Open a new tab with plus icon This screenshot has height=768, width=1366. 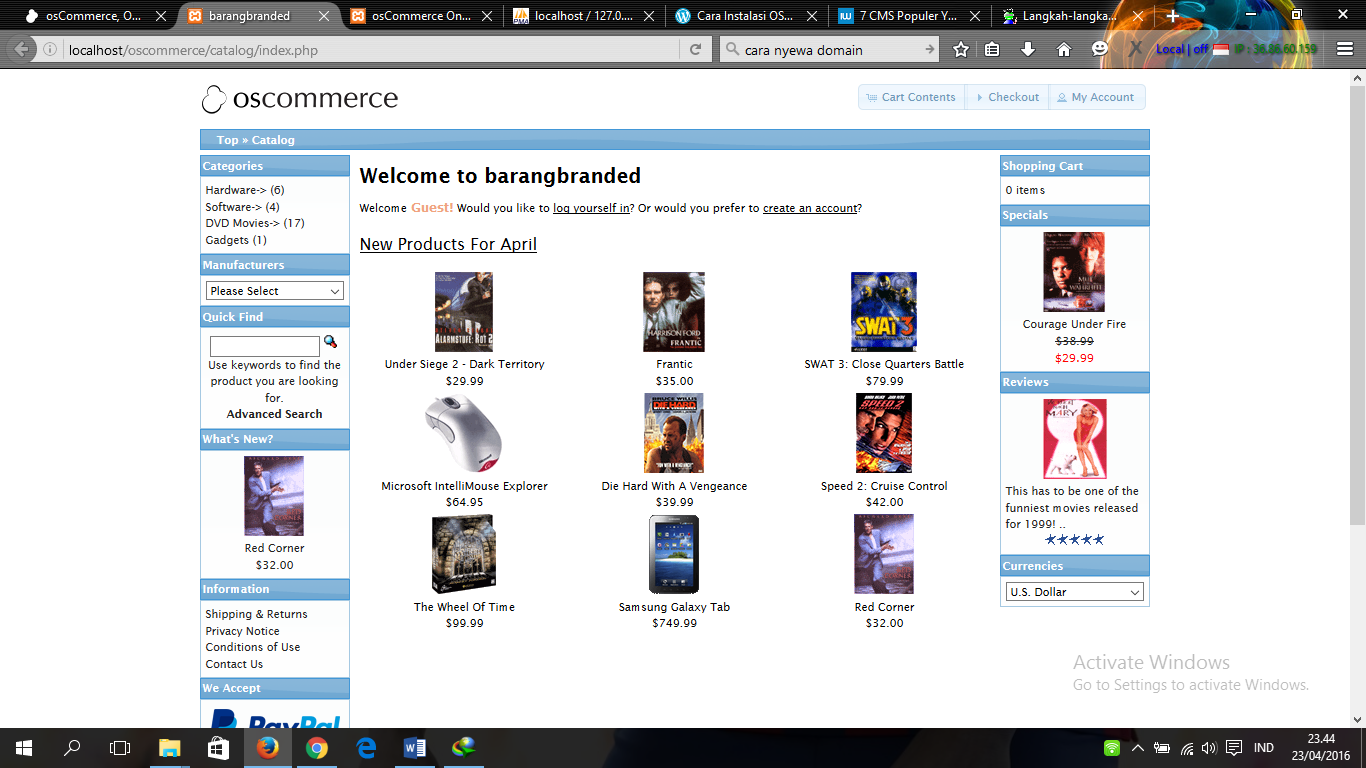1173,16
